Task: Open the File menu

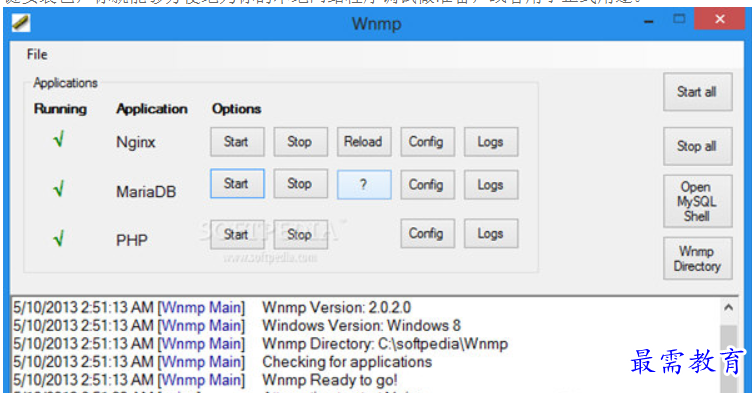Action: (x=37, y=55)
